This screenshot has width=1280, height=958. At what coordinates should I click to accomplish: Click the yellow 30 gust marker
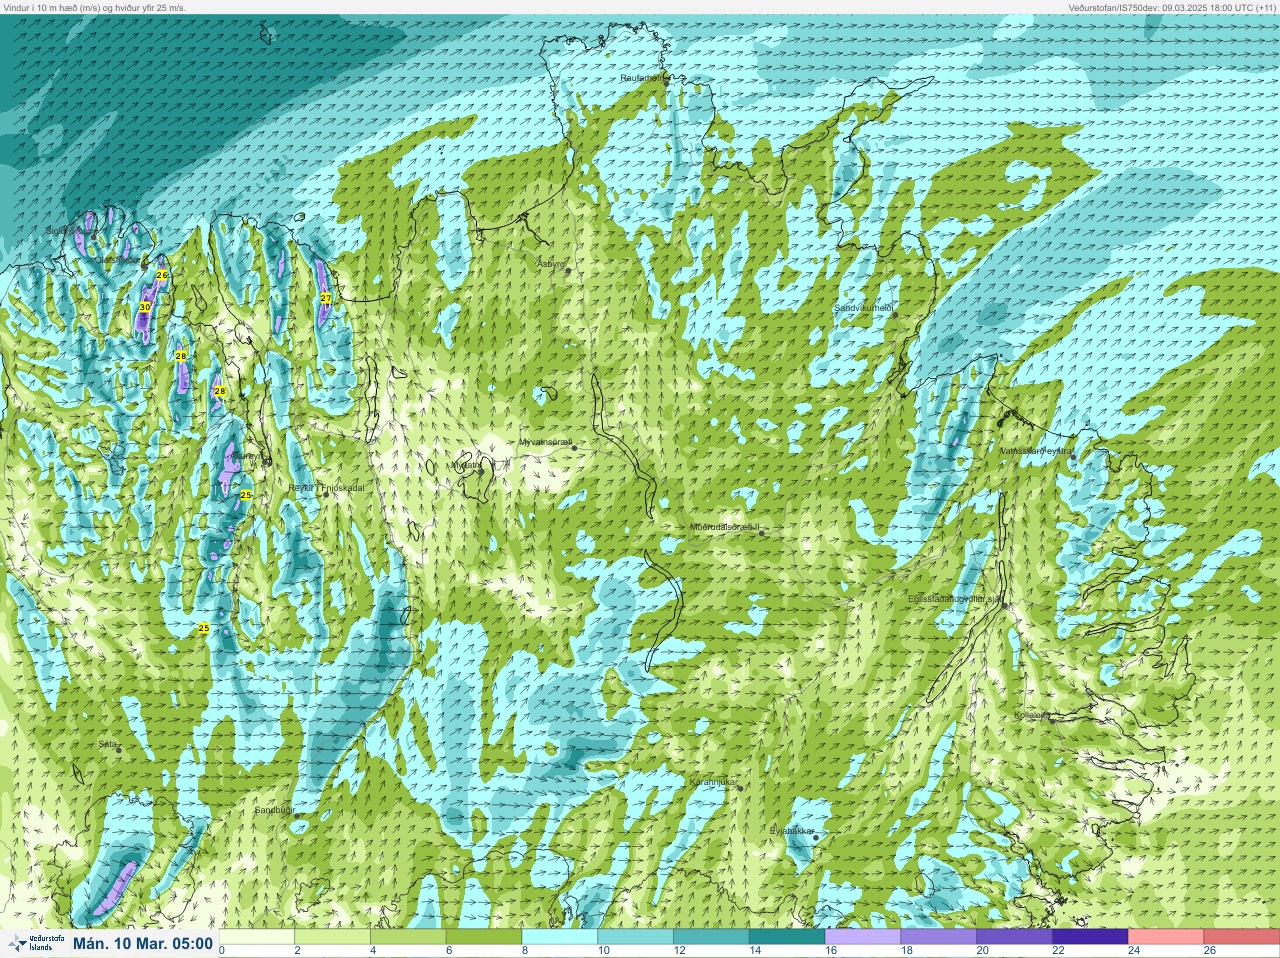(145, 307)
